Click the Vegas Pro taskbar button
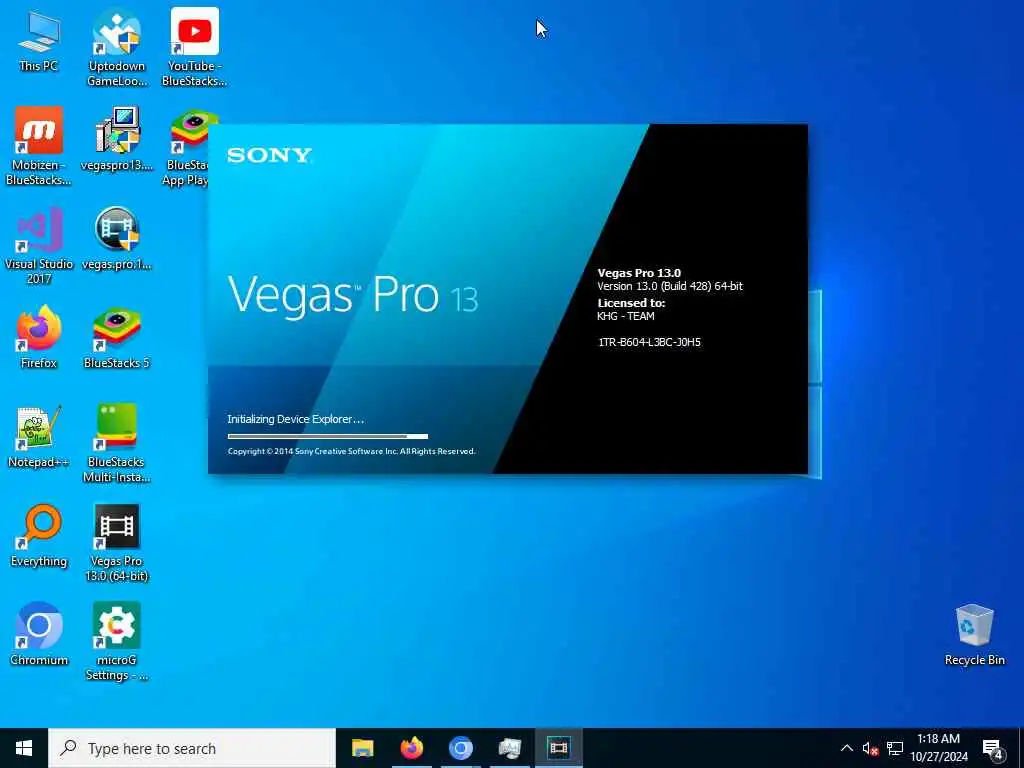The width and height of the screenshot is (1024, 768). point(558,748)
